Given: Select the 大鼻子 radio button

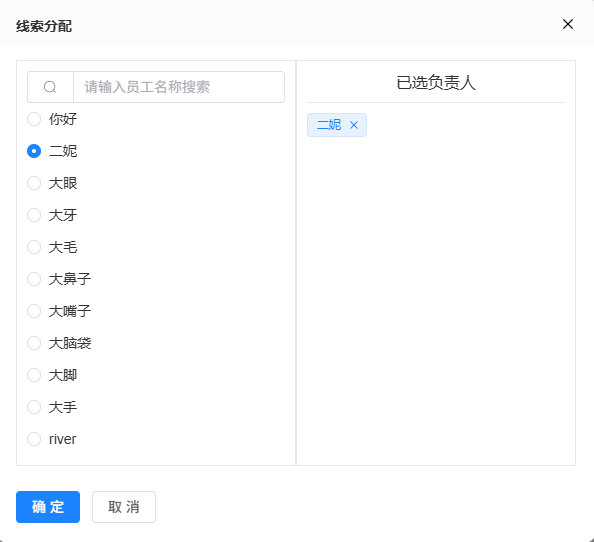Looking at the screenshot, I should 34,279.
